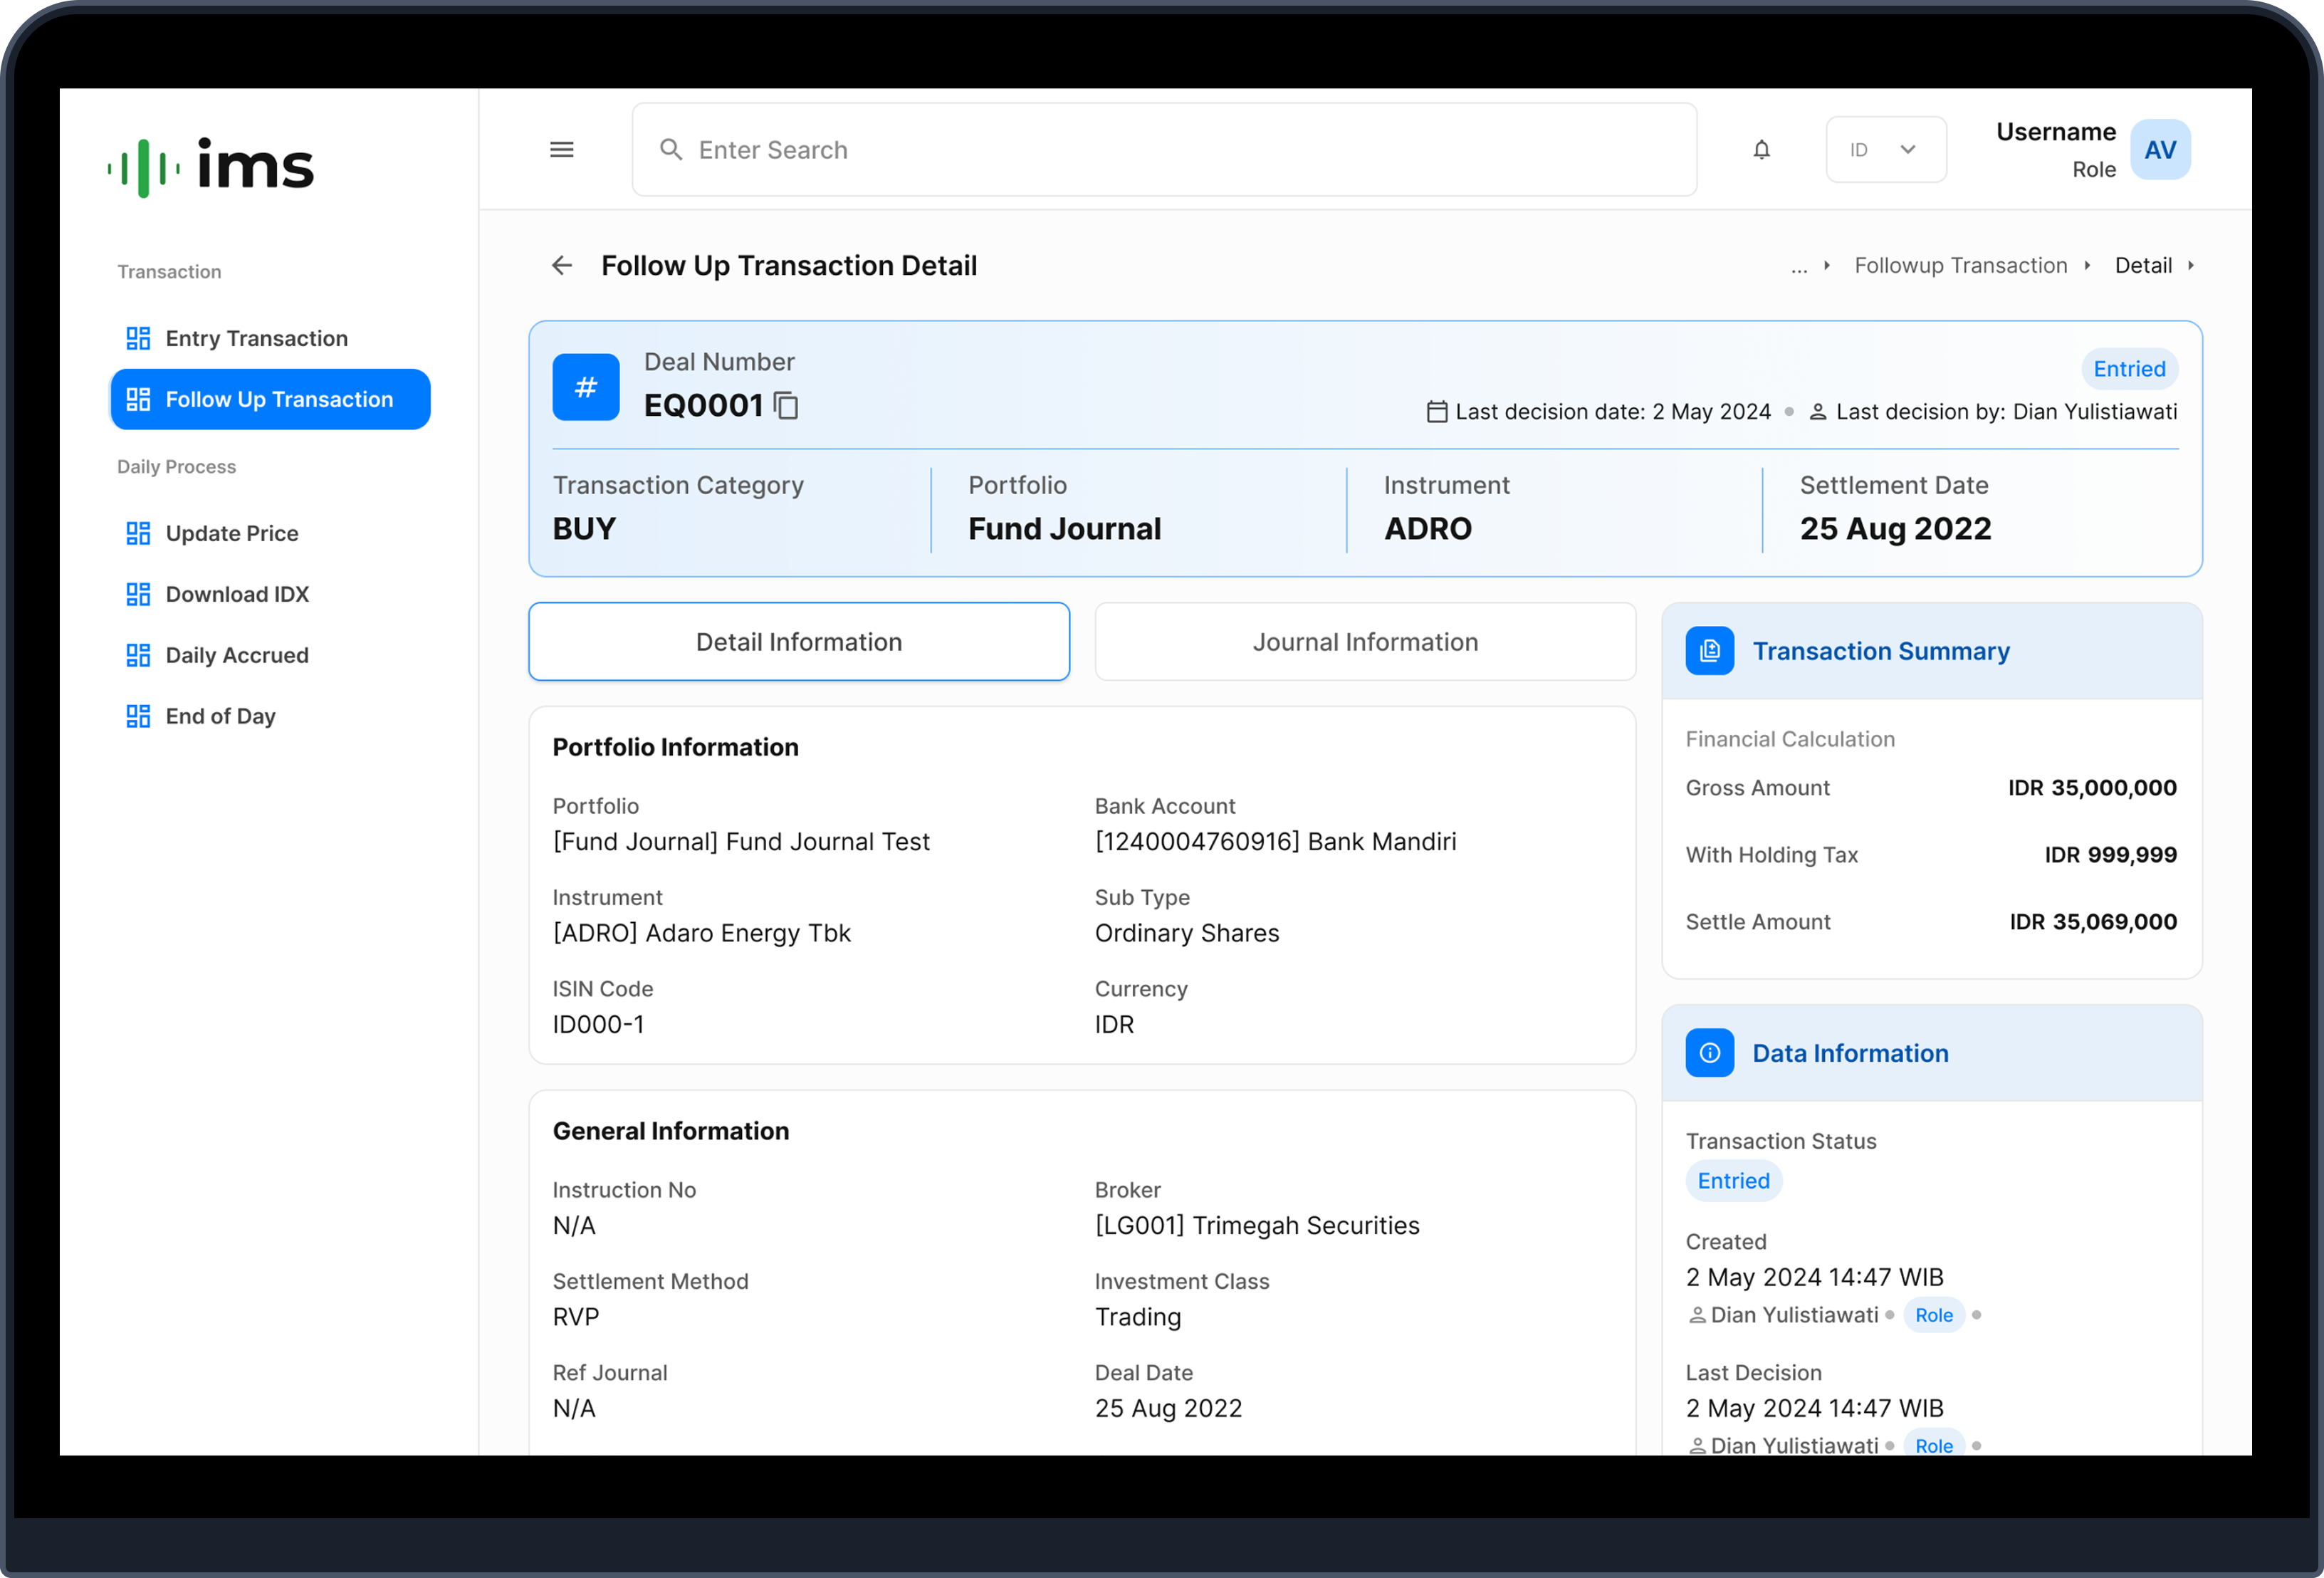Open Daily Accrued in the sidebar
2324x1578 pixels.
(236, 656)
